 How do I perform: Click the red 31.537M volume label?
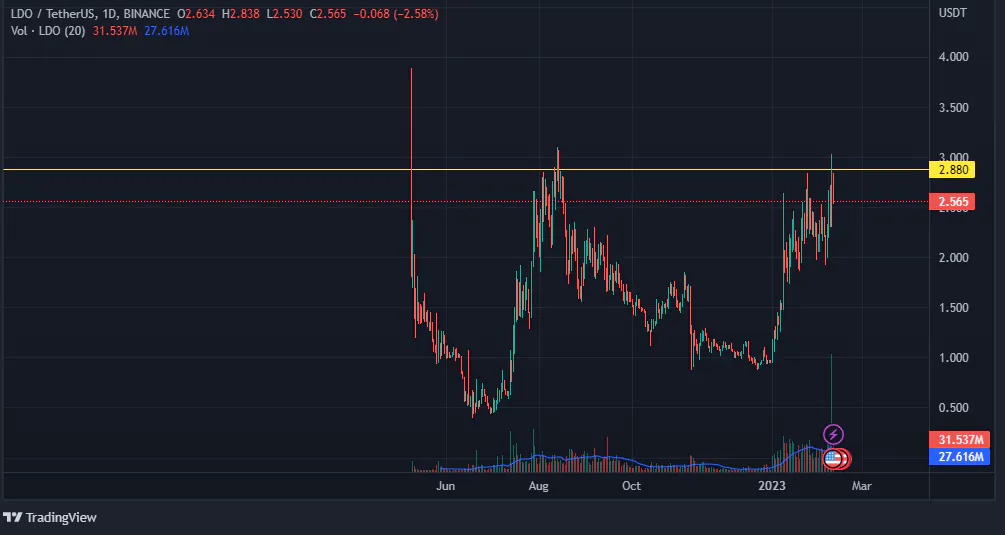[959, 440]
